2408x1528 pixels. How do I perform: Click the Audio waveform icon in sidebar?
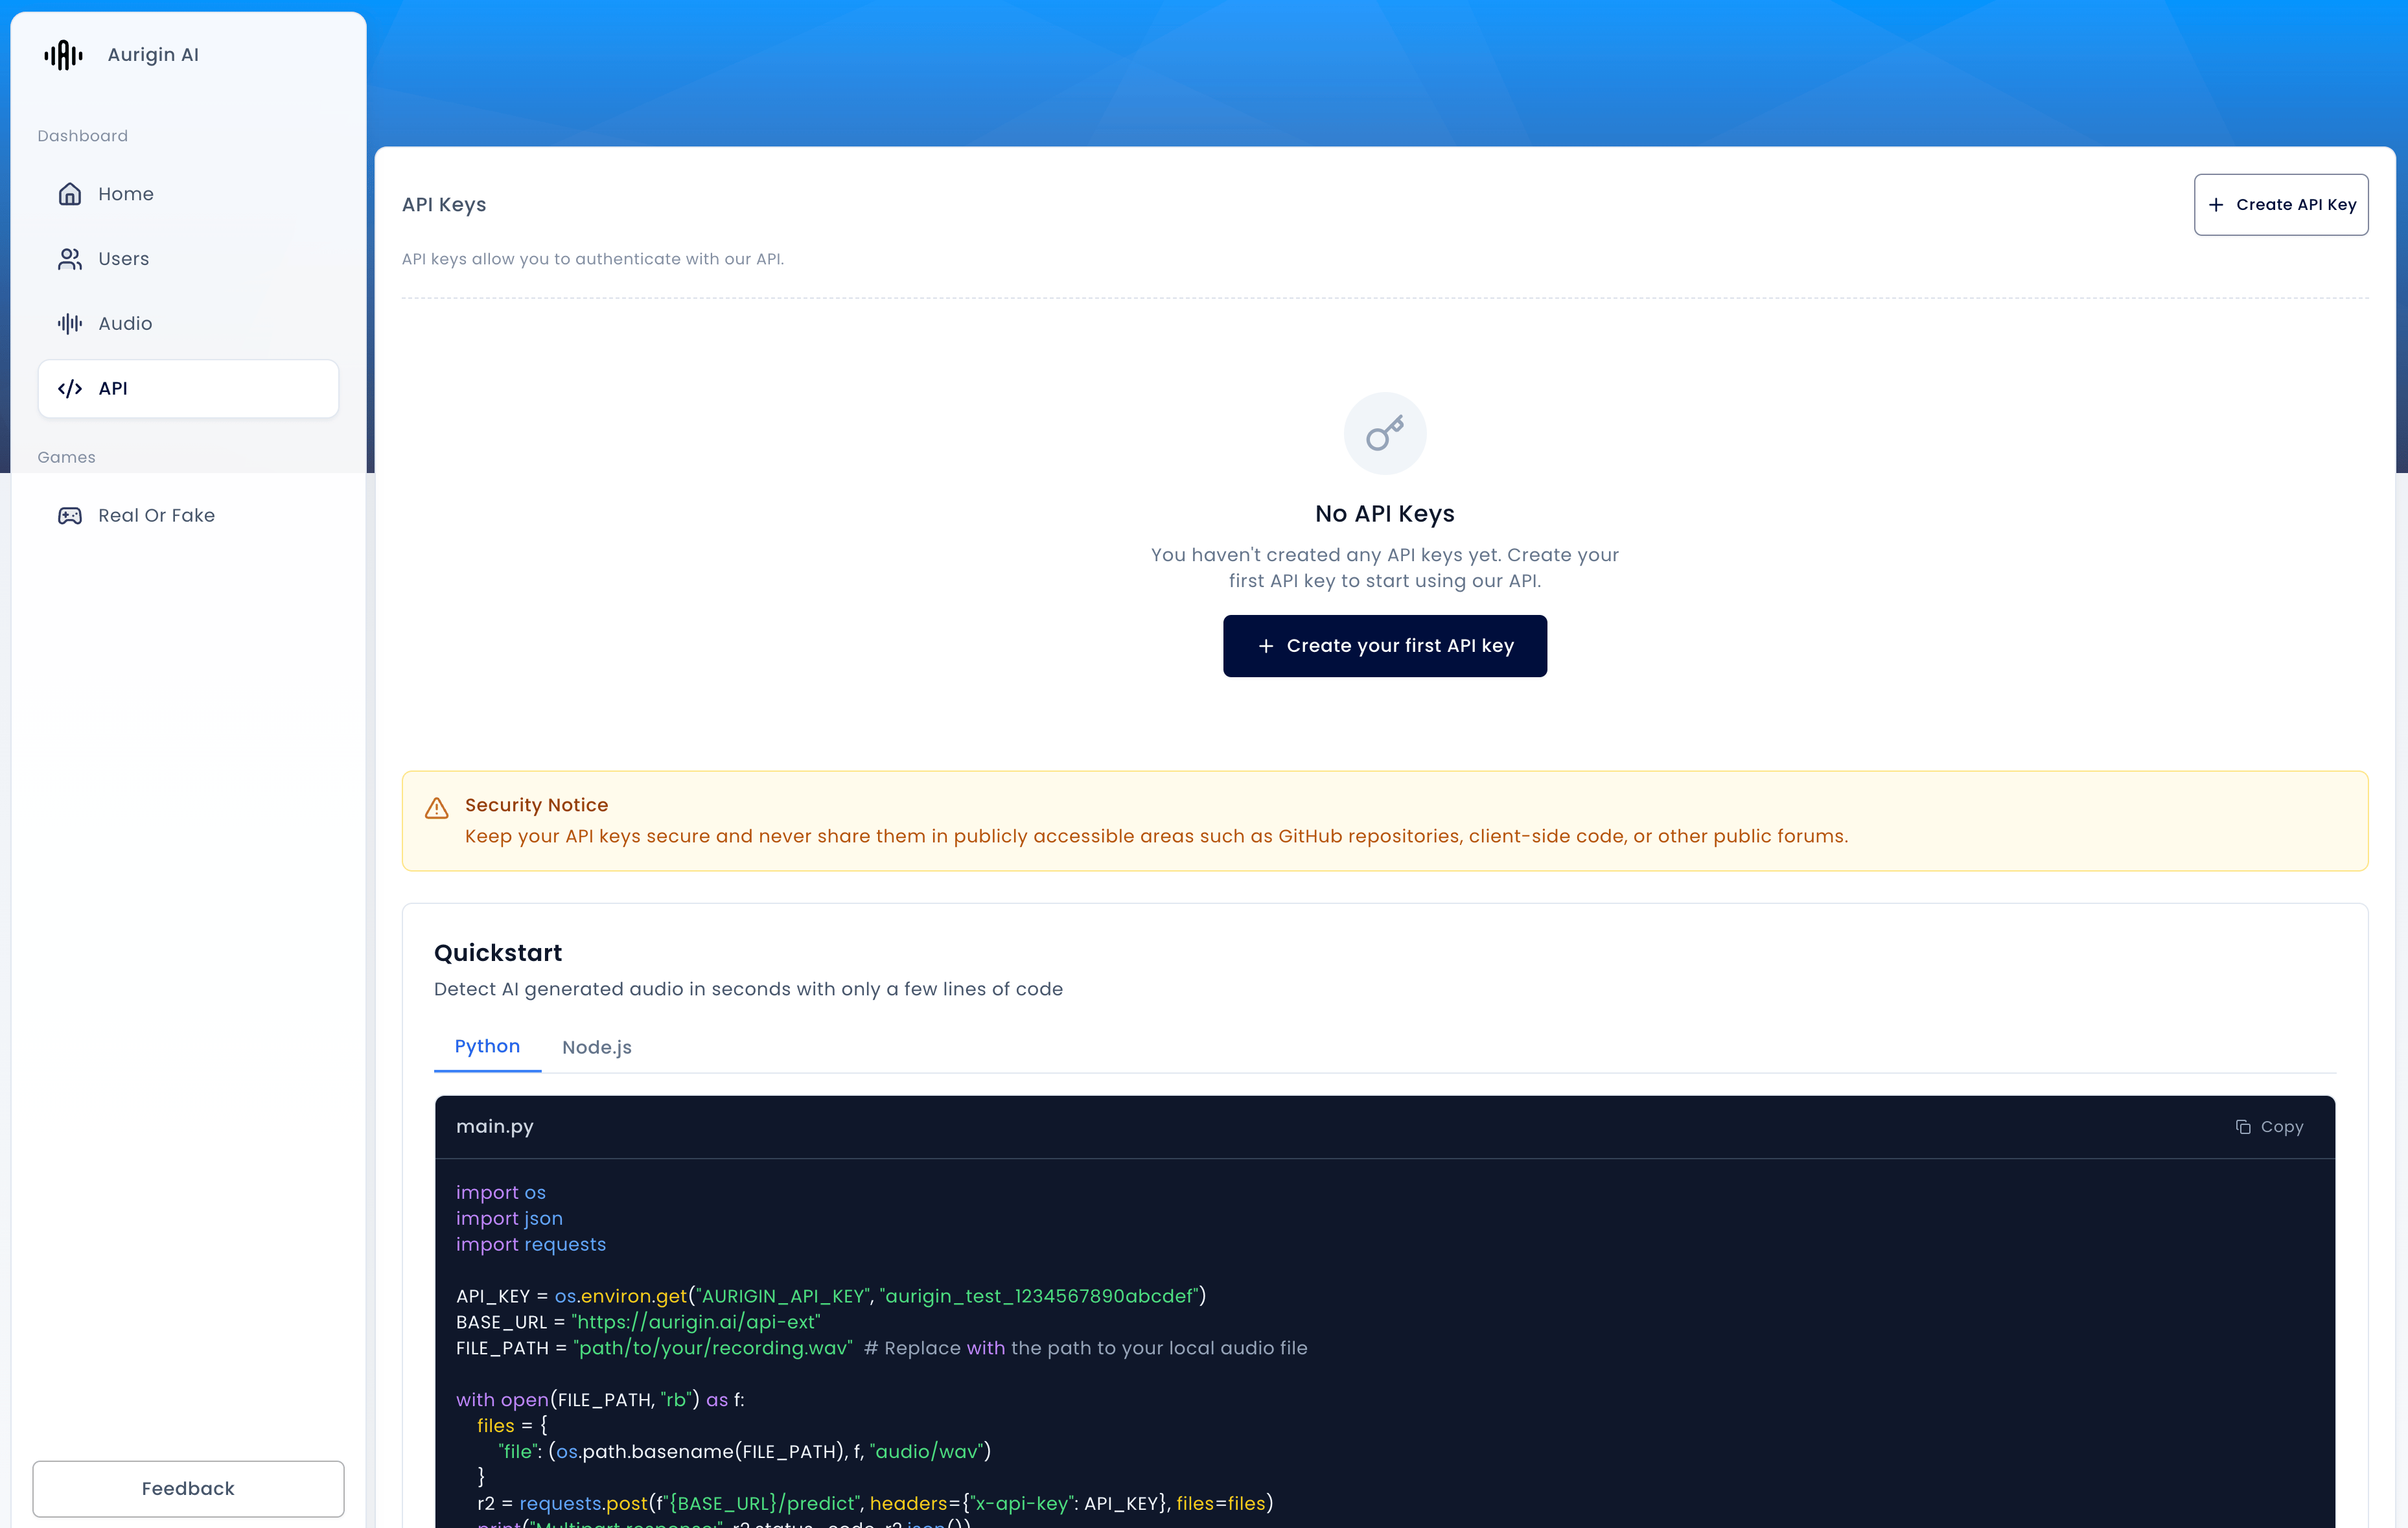click(70, 323)
